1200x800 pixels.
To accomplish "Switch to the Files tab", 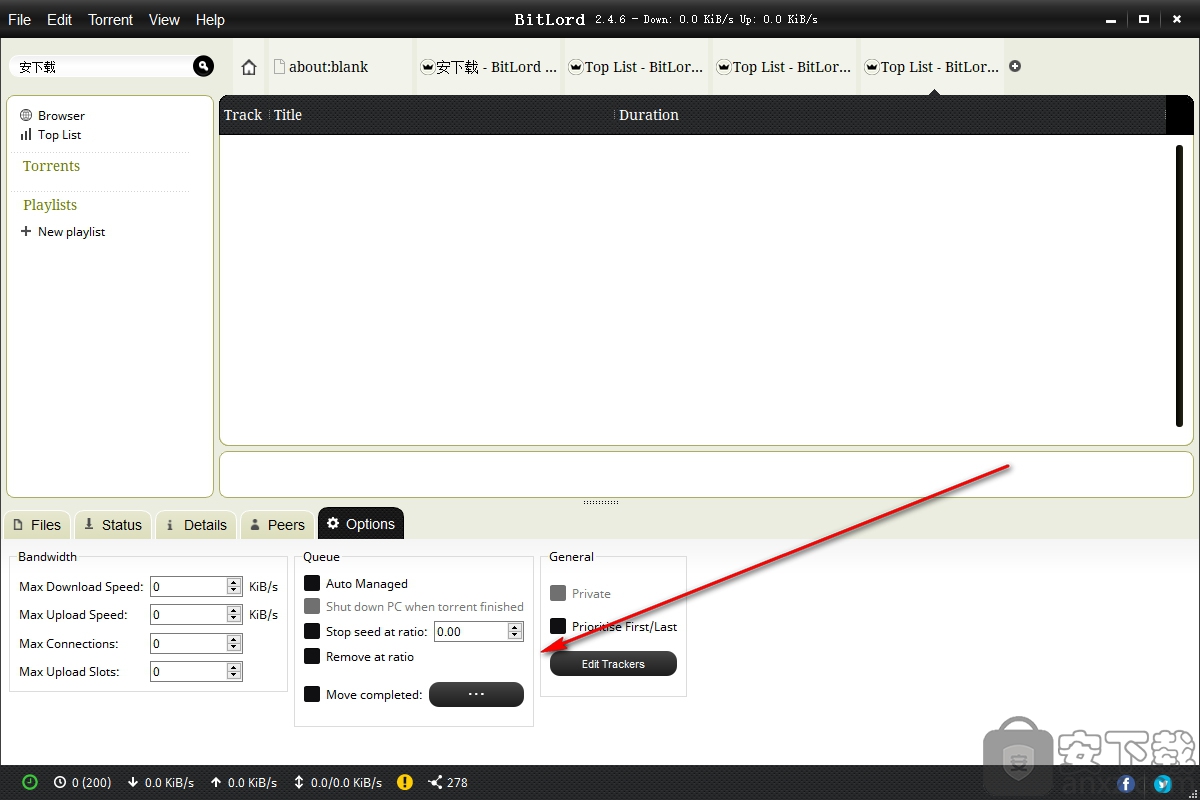I will click(37, 525).
